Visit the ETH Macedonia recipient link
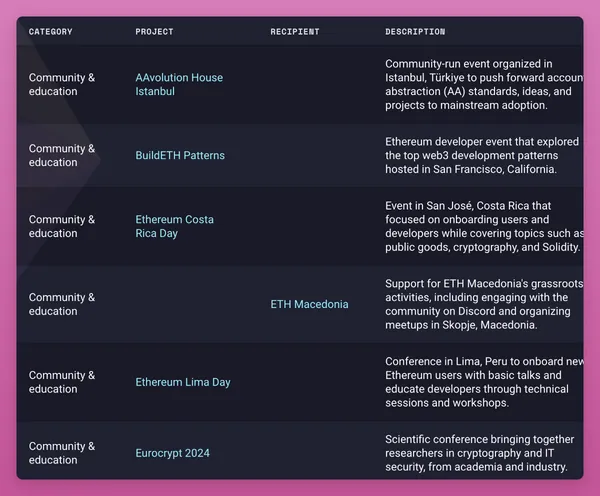 click(x=309, y=304)
